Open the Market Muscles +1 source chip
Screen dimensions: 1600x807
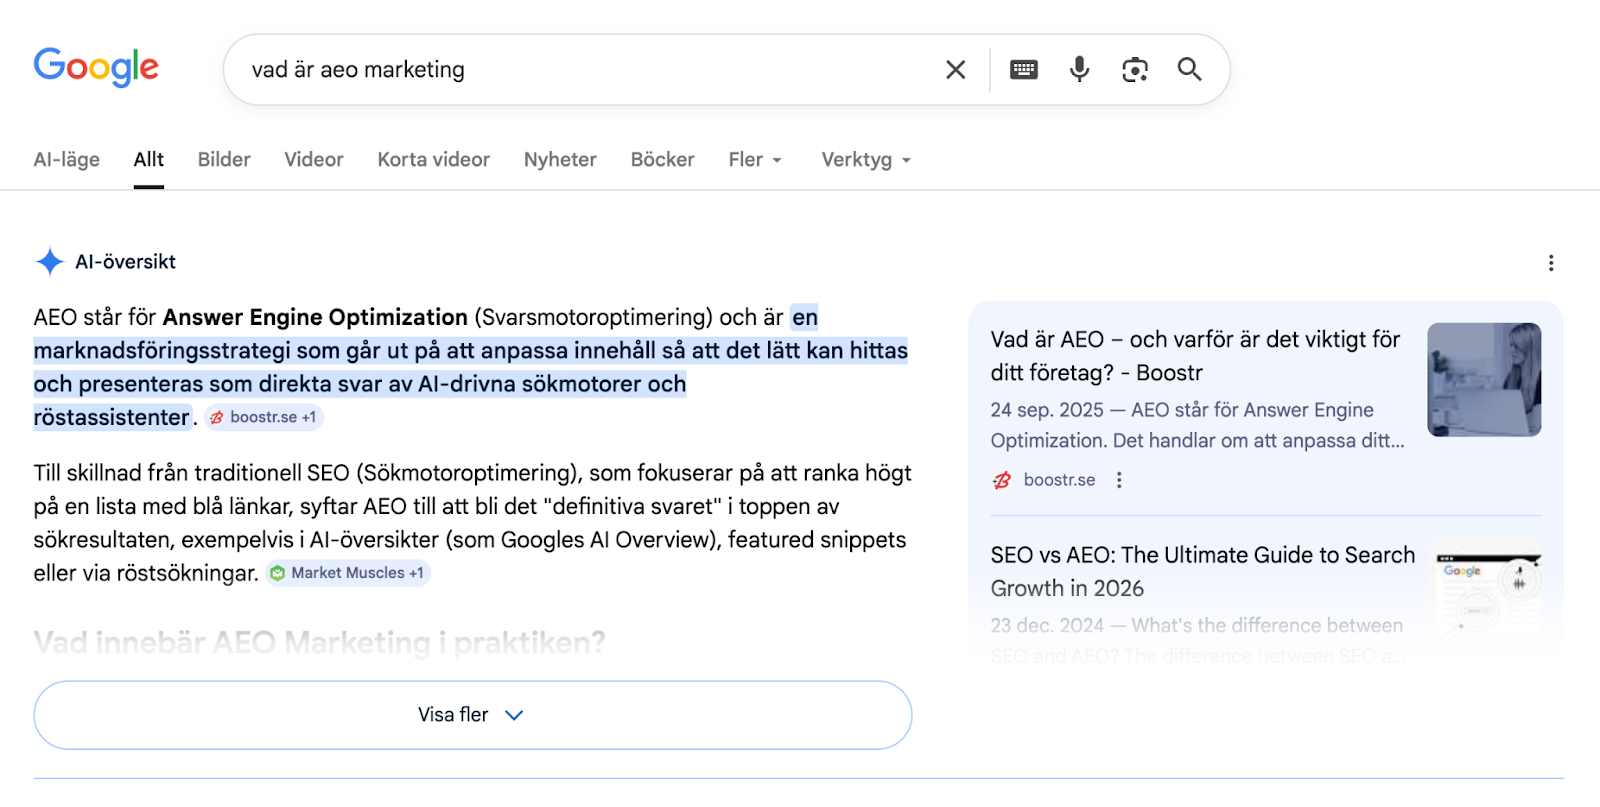point(348,573)
